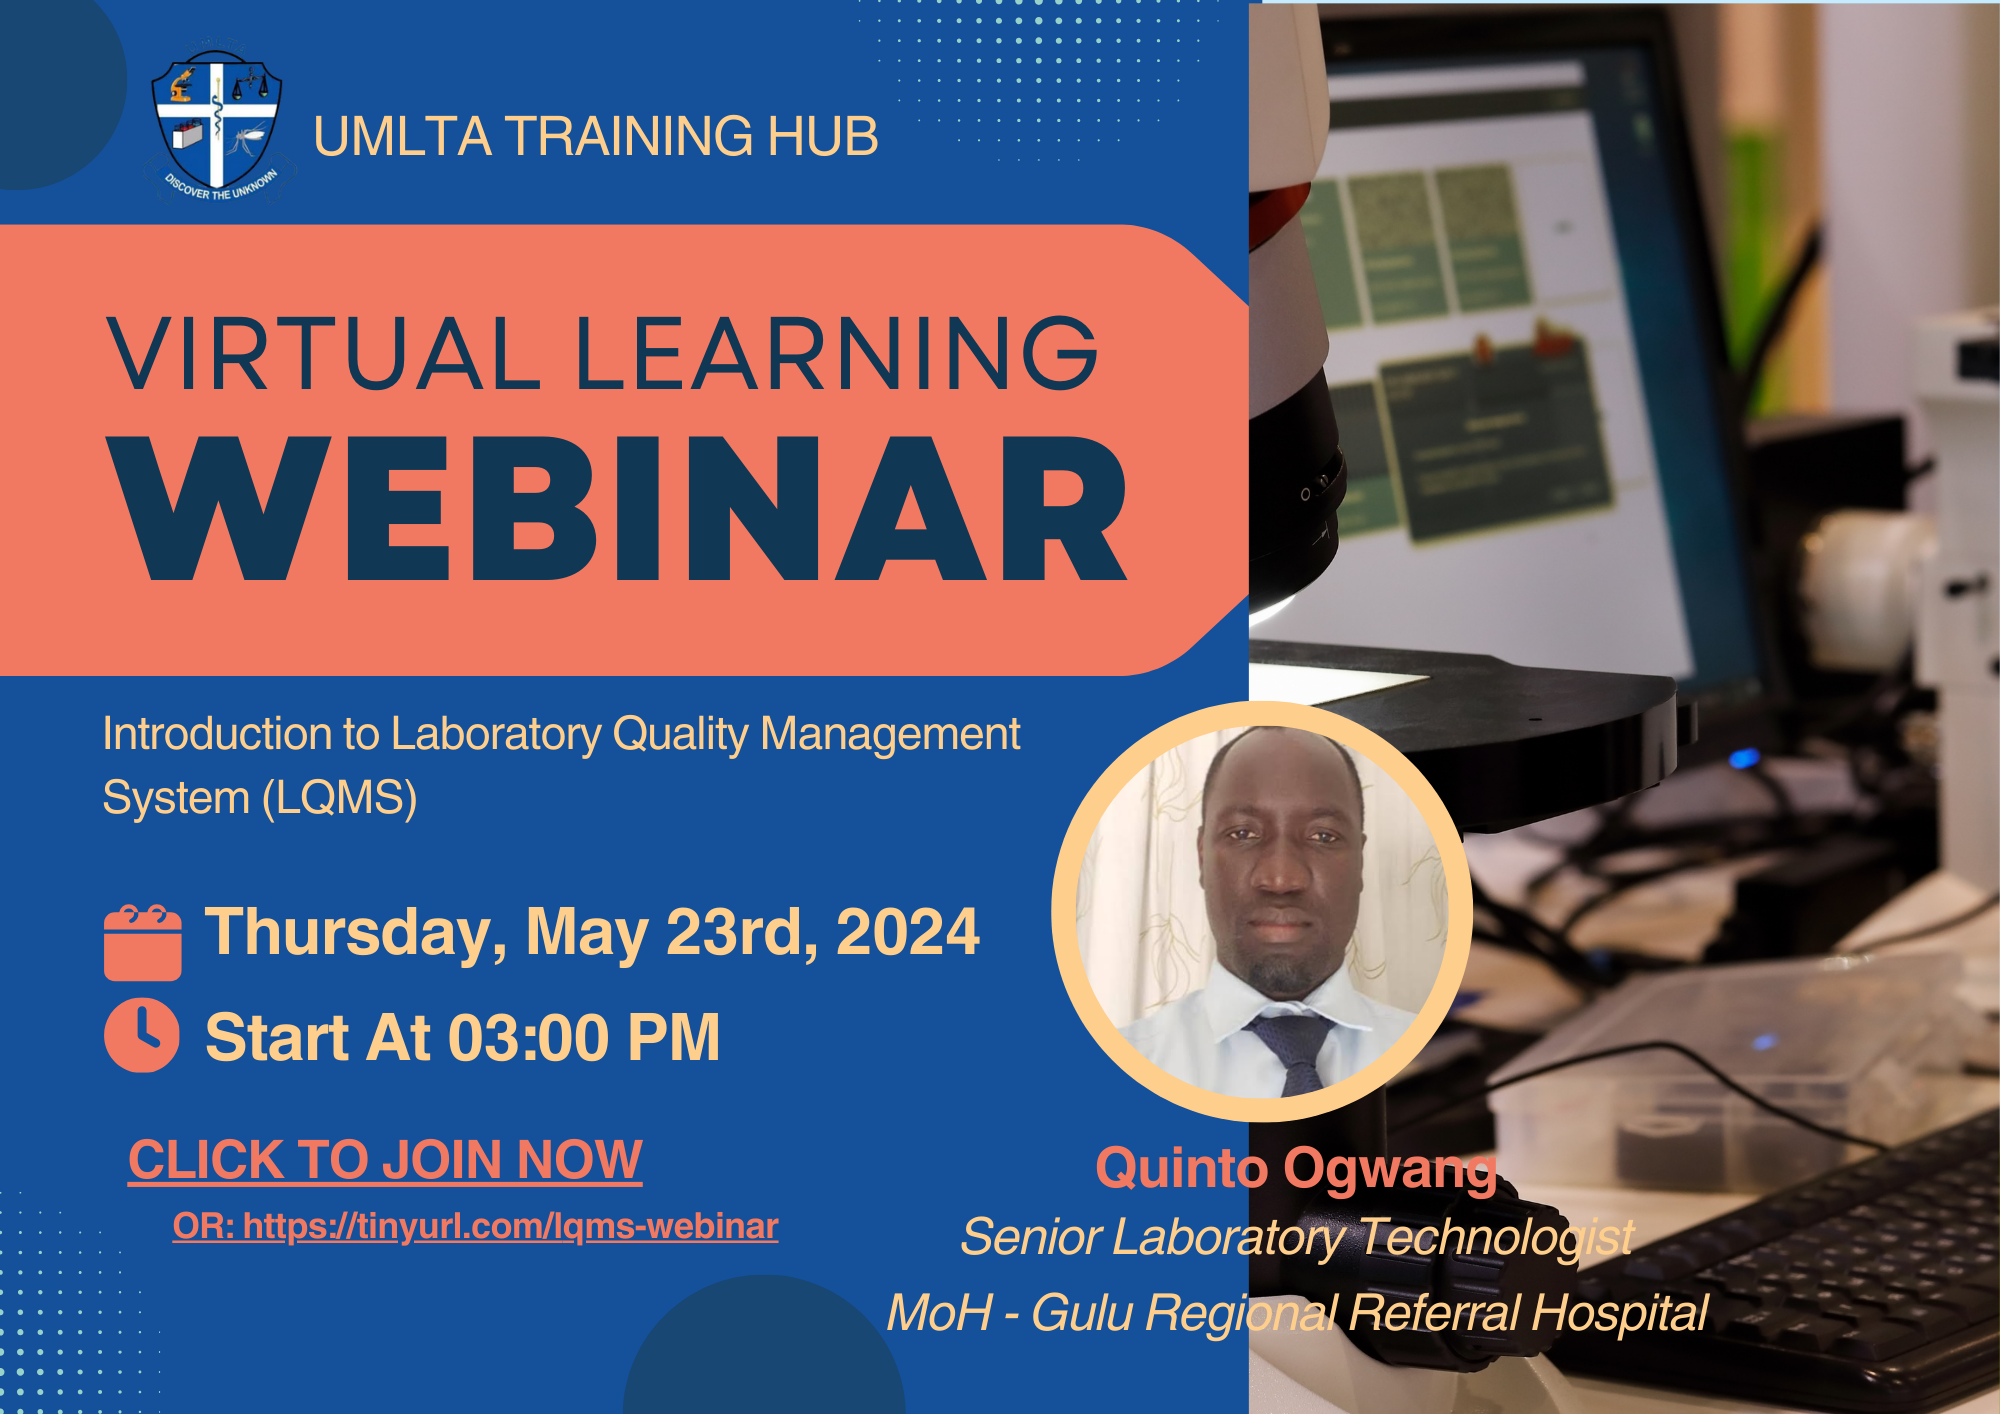The width and height of the screenshot is (2000, 1414).
Task: Click the UMLTA TRAINING HUB heading
Action: click(x=596, y=137)
